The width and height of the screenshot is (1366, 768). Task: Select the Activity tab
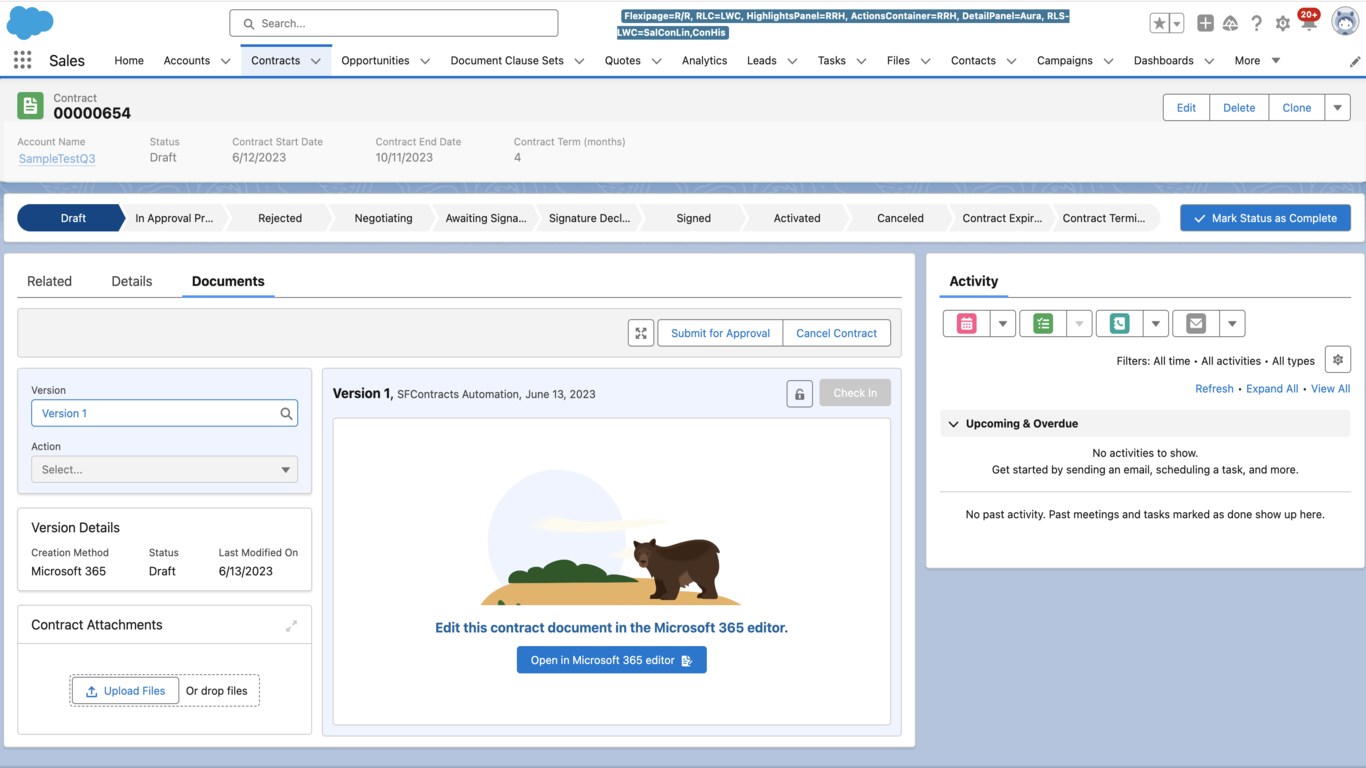click(973, 281)
